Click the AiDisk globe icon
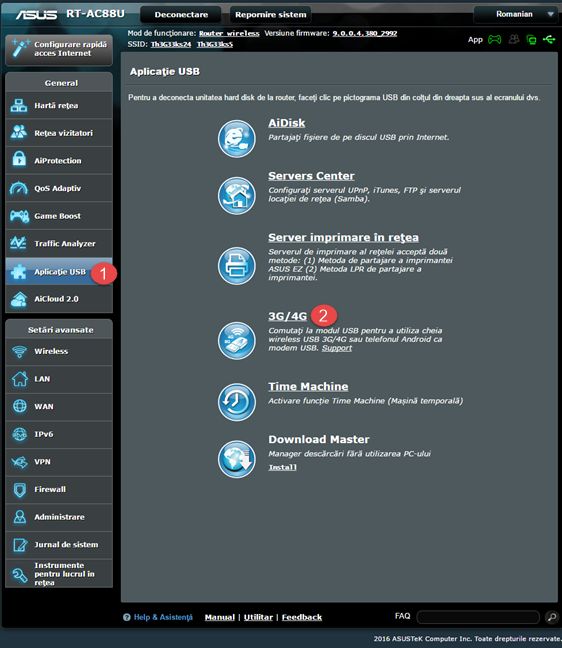This screenshot has width=562, height=648. [x=236, y=139]
